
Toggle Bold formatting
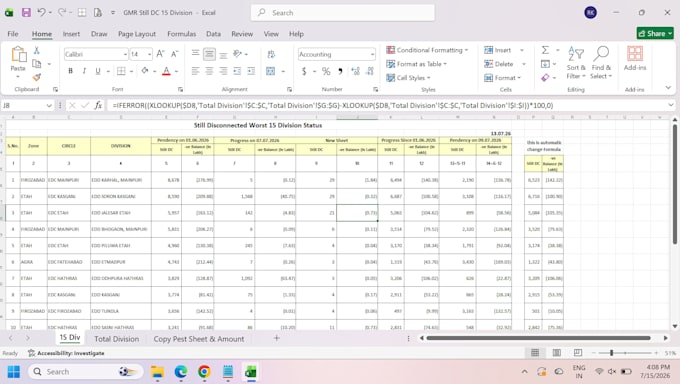coord(70,71)
